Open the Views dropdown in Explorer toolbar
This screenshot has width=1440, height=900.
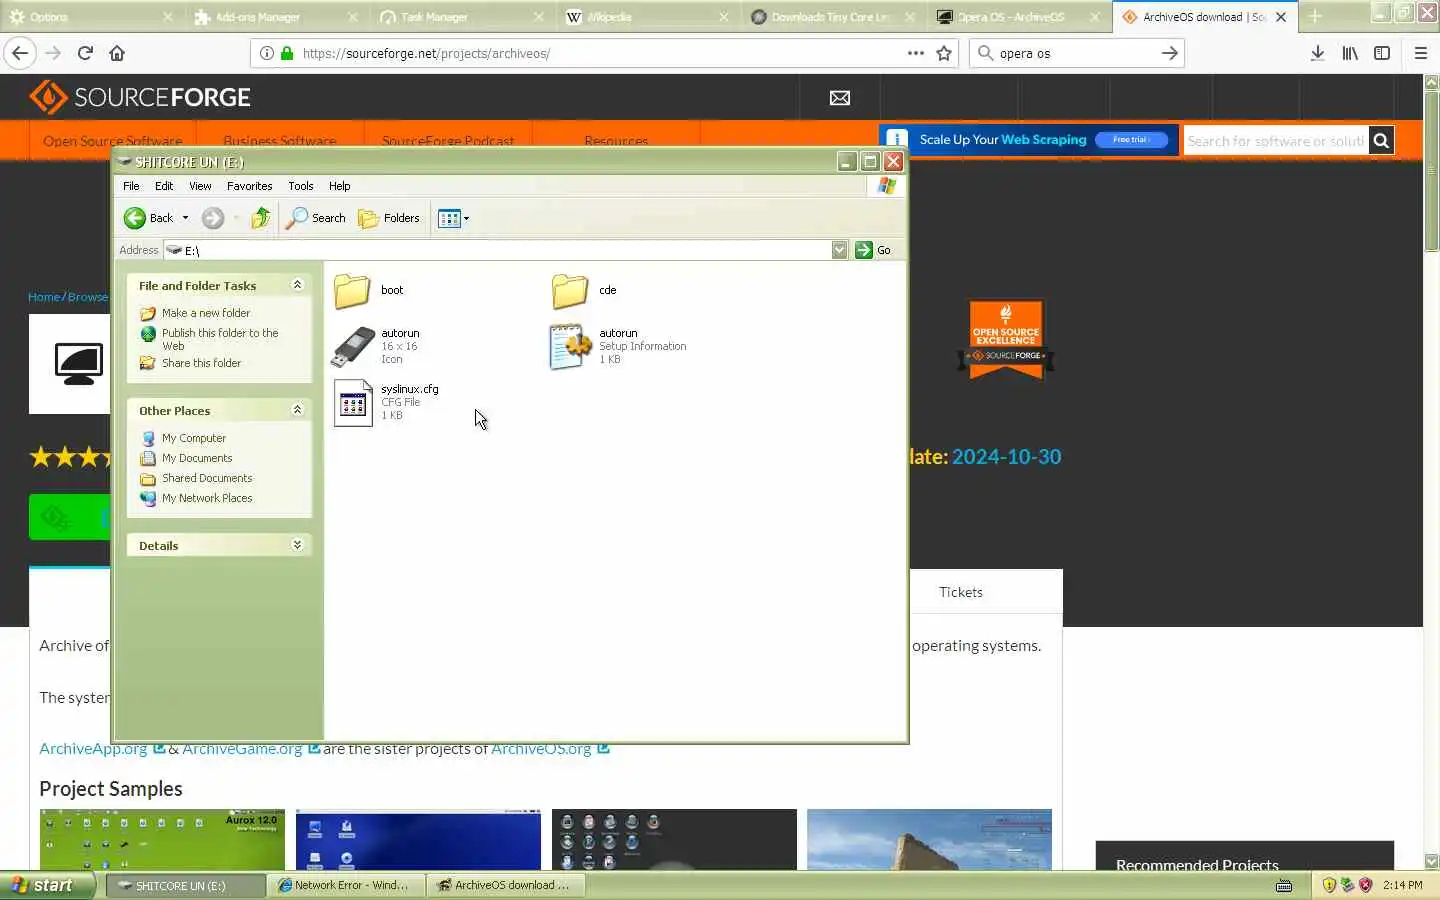(453, 218)
